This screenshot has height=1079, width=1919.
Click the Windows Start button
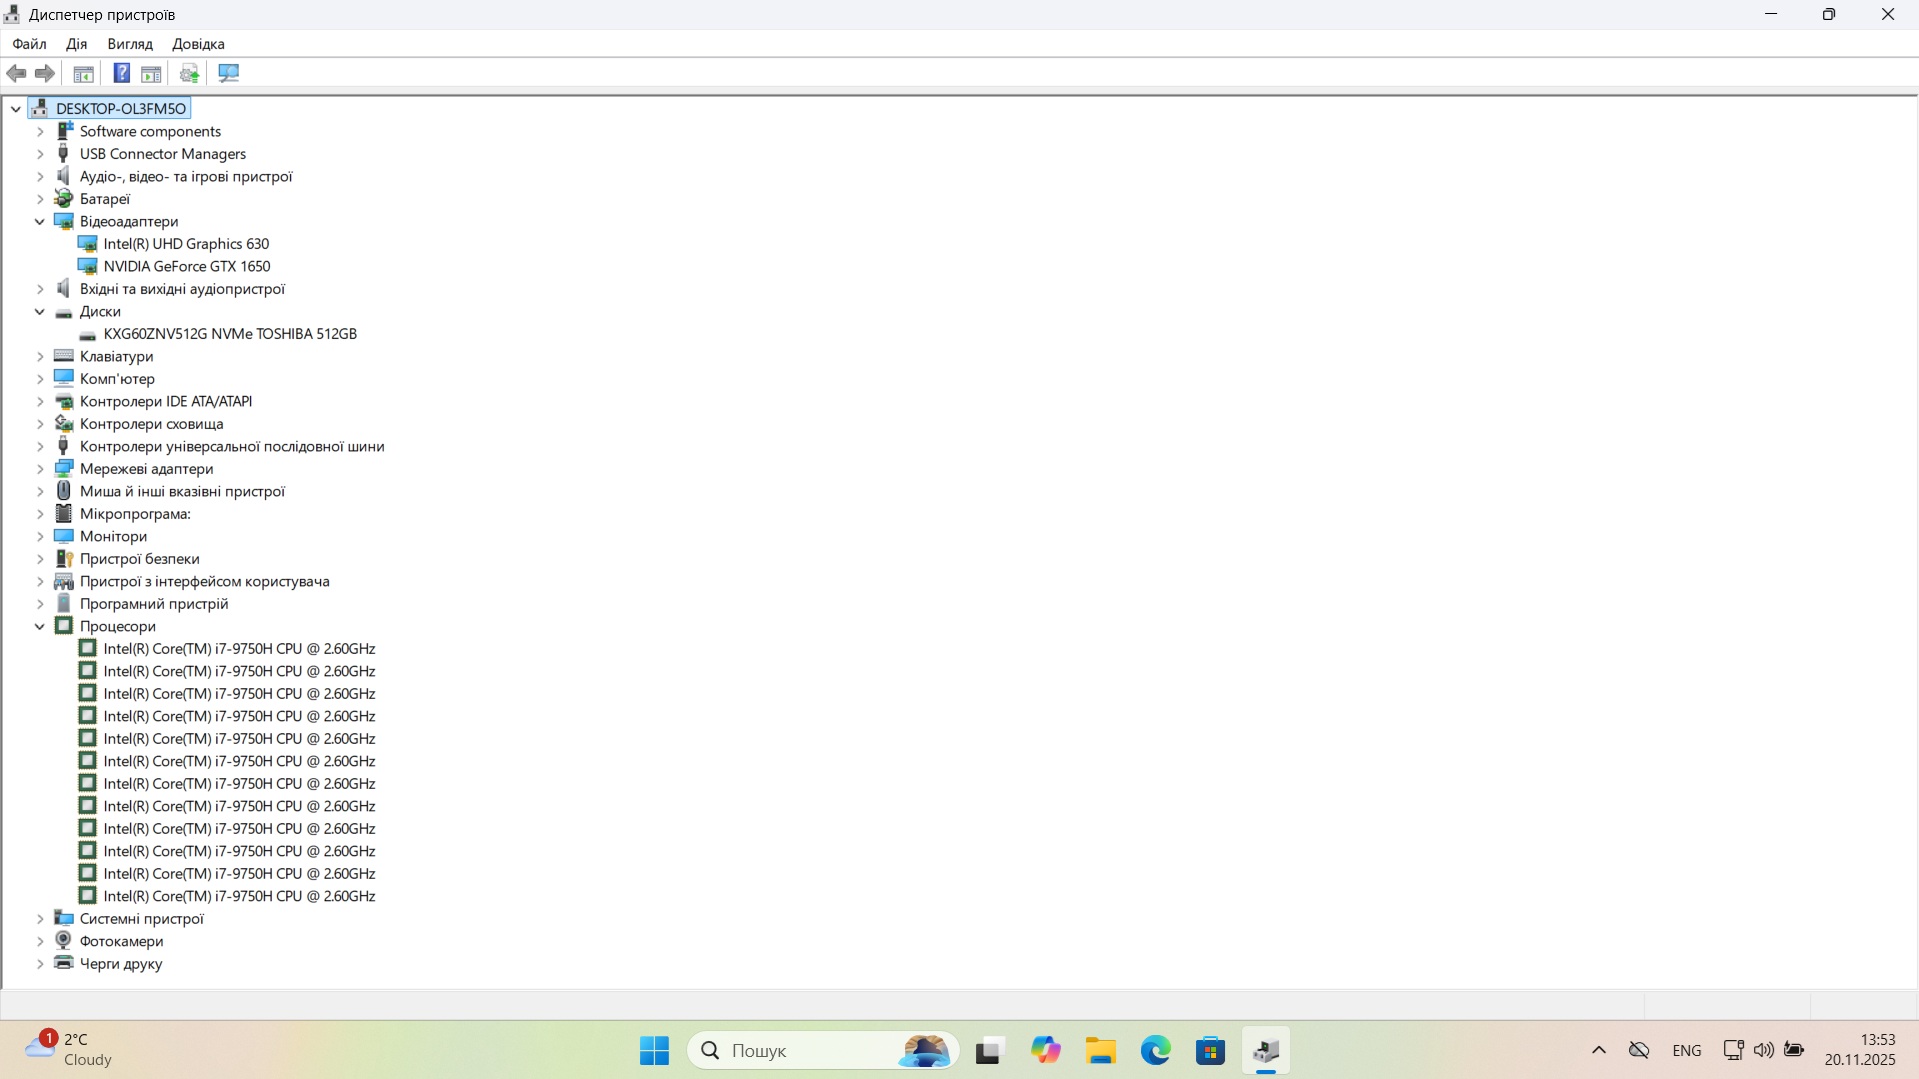654,1051
